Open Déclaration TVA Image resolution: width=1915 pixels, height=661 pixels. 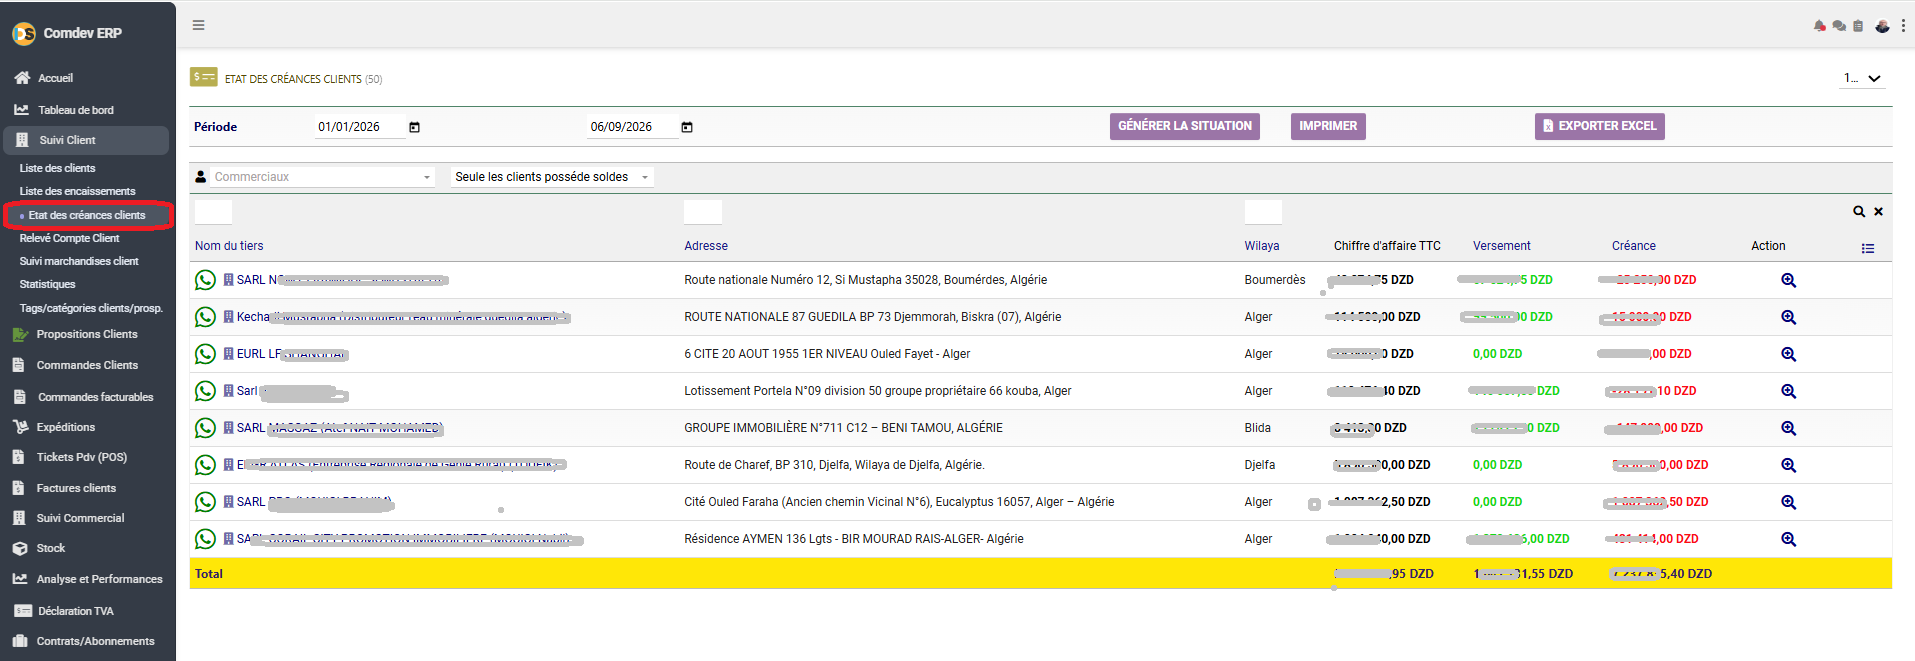click(x=76, y=611)
